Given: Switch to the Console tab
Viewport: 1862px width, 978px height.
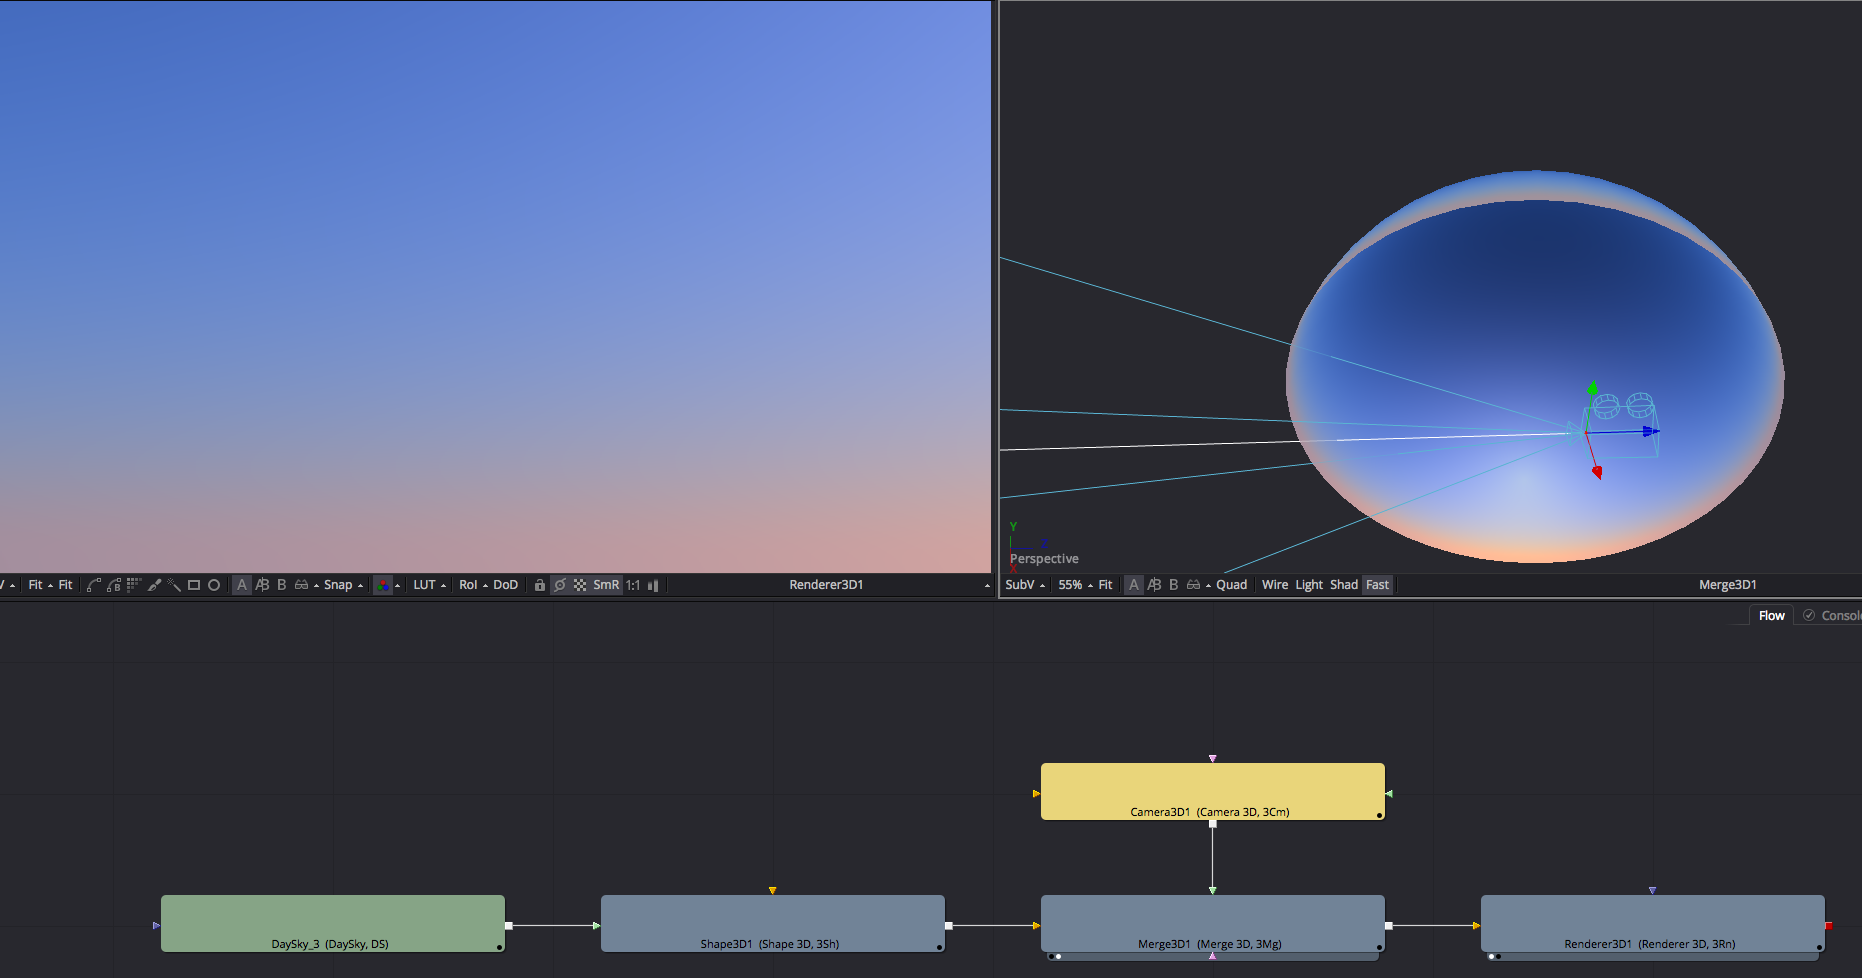Looking at the screenshot, I should pos(1833,616).
